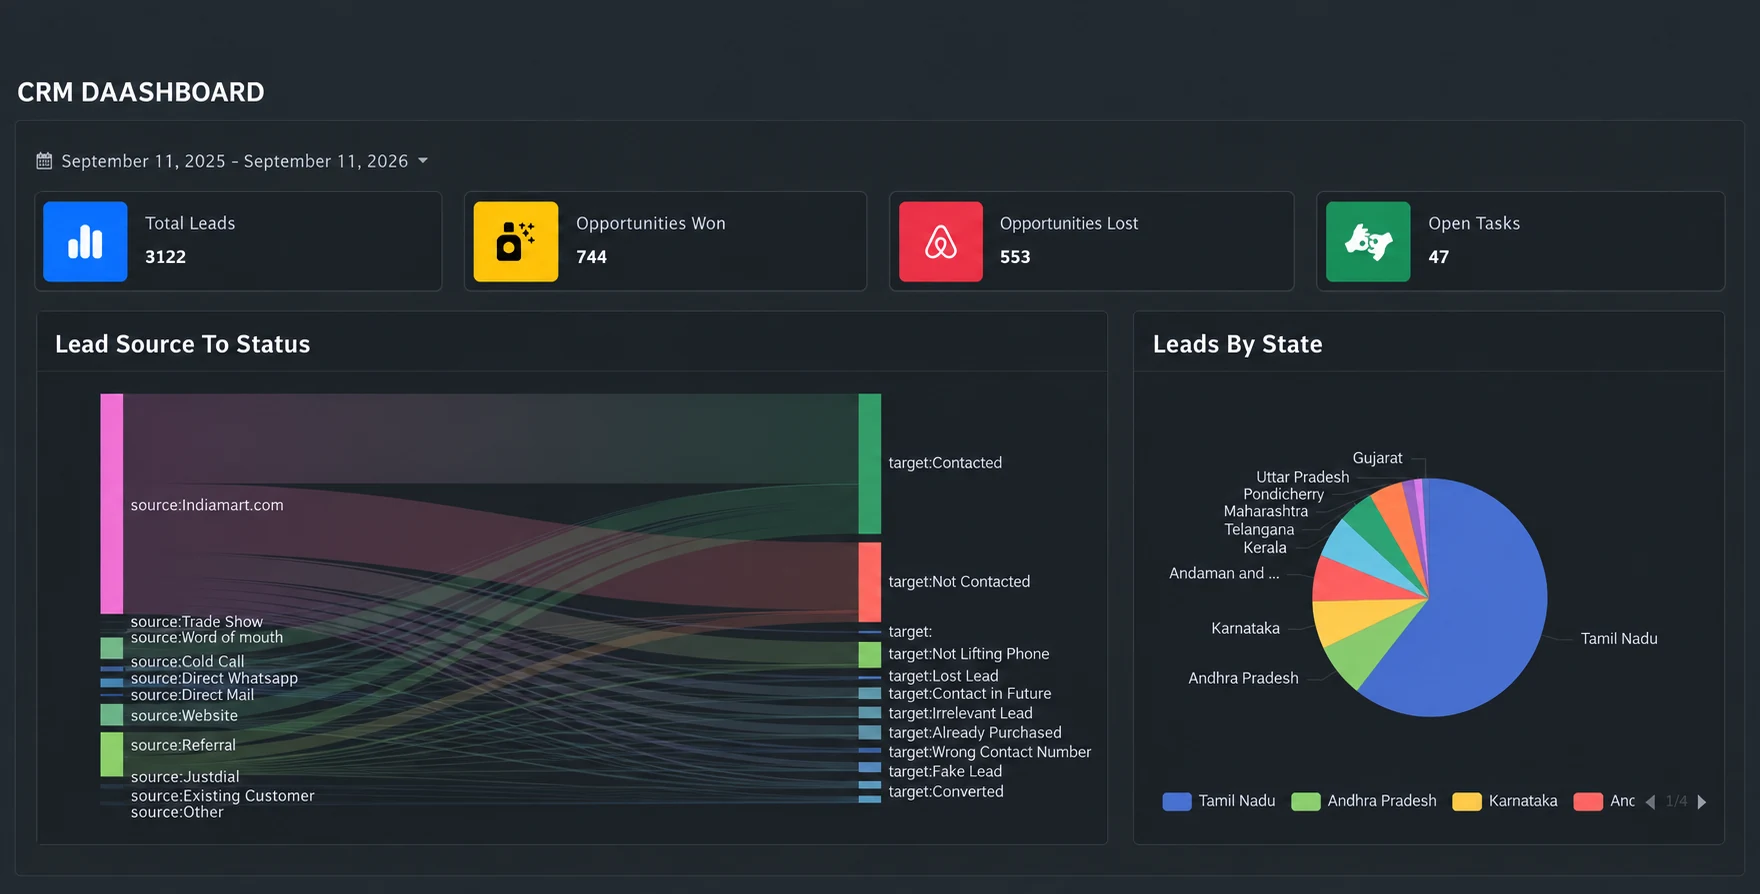1760x894 pixels.
Task: Click the 'source:Justdial' label
Action: pos(185,777)
